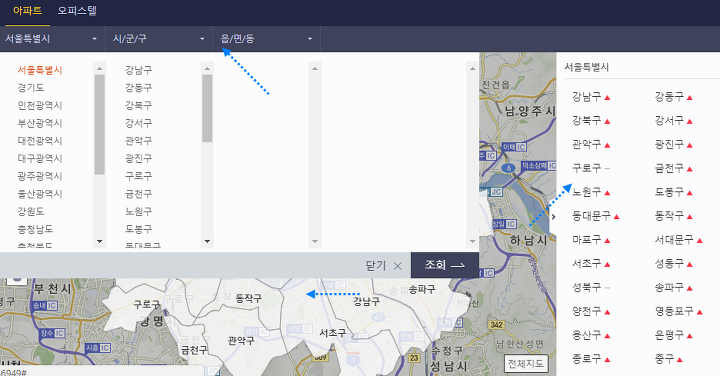Collapse the side panel with the chevron
Screen dimensions: 720x376
[x=554, y=217]
